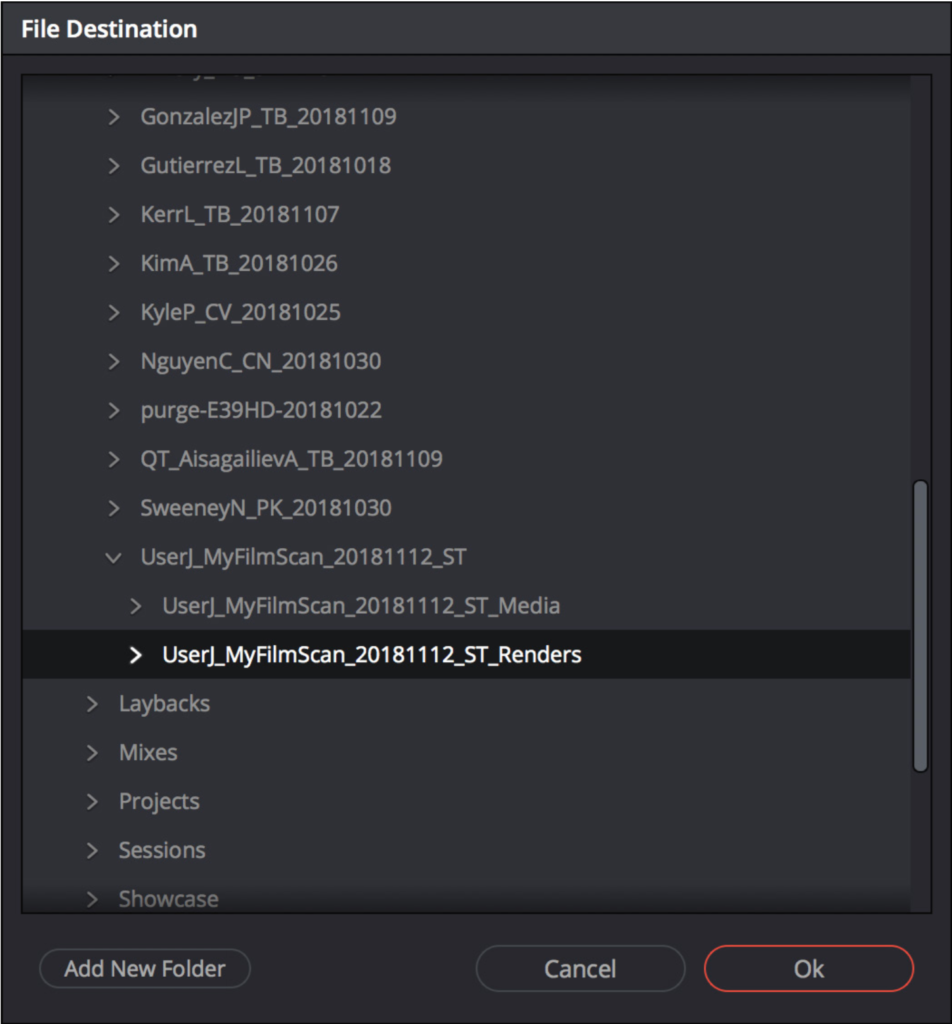Expand the UserJ_MyFilmScan_20181112_ST_Media subfolder arrow
Image resolution: width=952 pixels, height=1024 pixels.
(135, 606)
